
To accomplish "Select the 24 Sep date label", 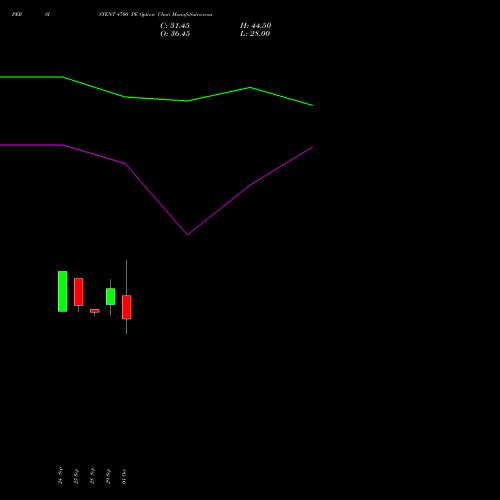I will [60, 476].
